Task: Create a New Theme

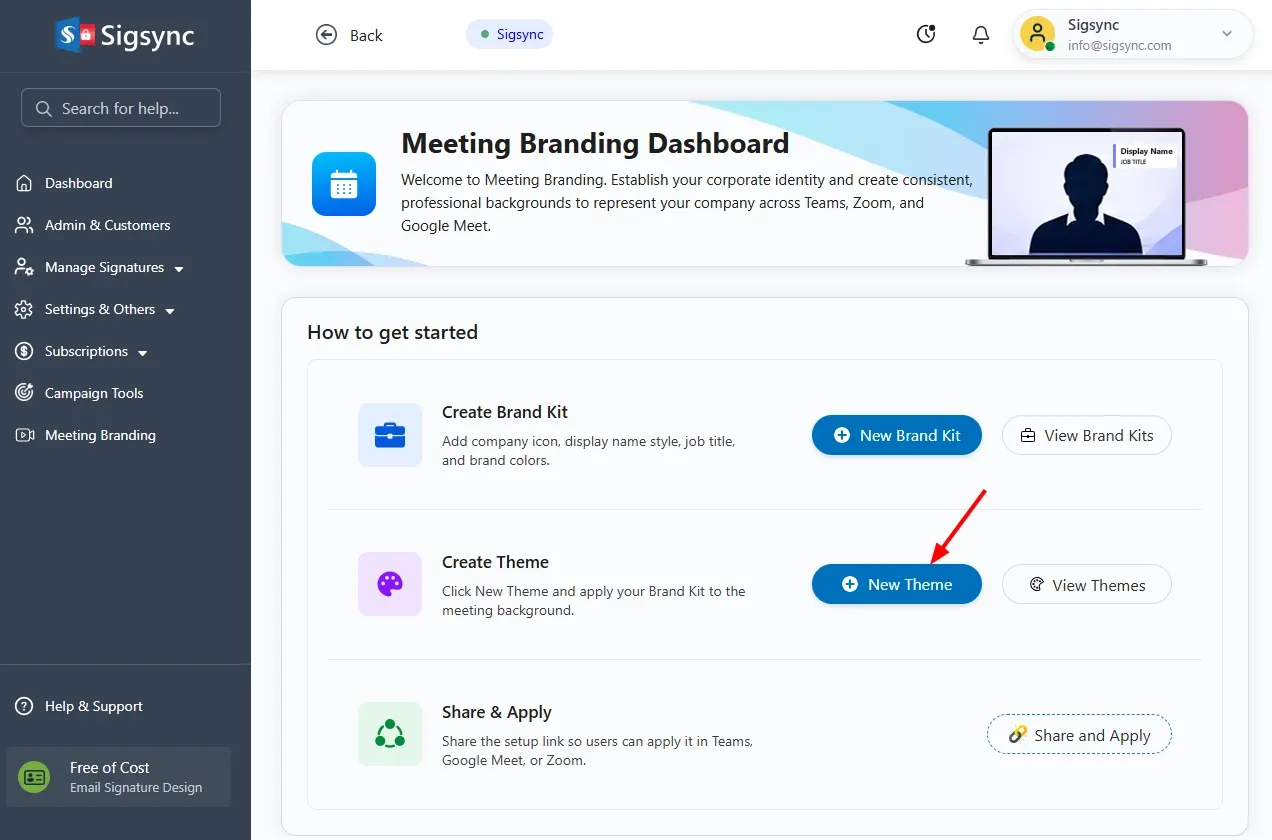Action: click(x=896, y=584)
